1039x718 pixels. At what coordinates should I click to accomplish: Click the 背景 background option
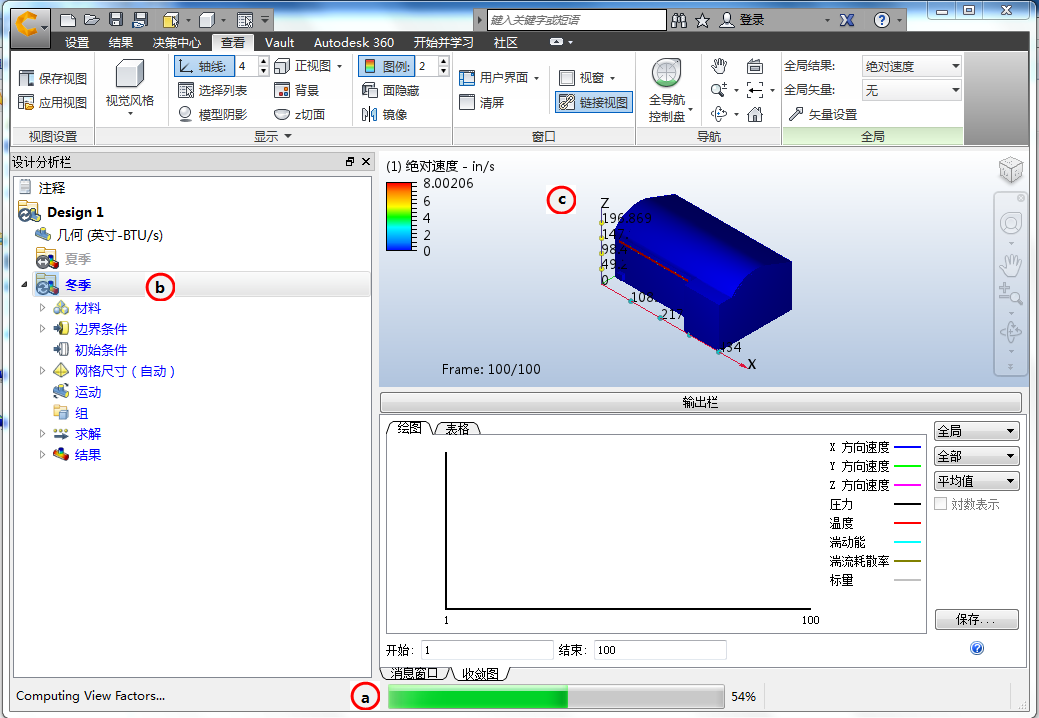point(297,90)
